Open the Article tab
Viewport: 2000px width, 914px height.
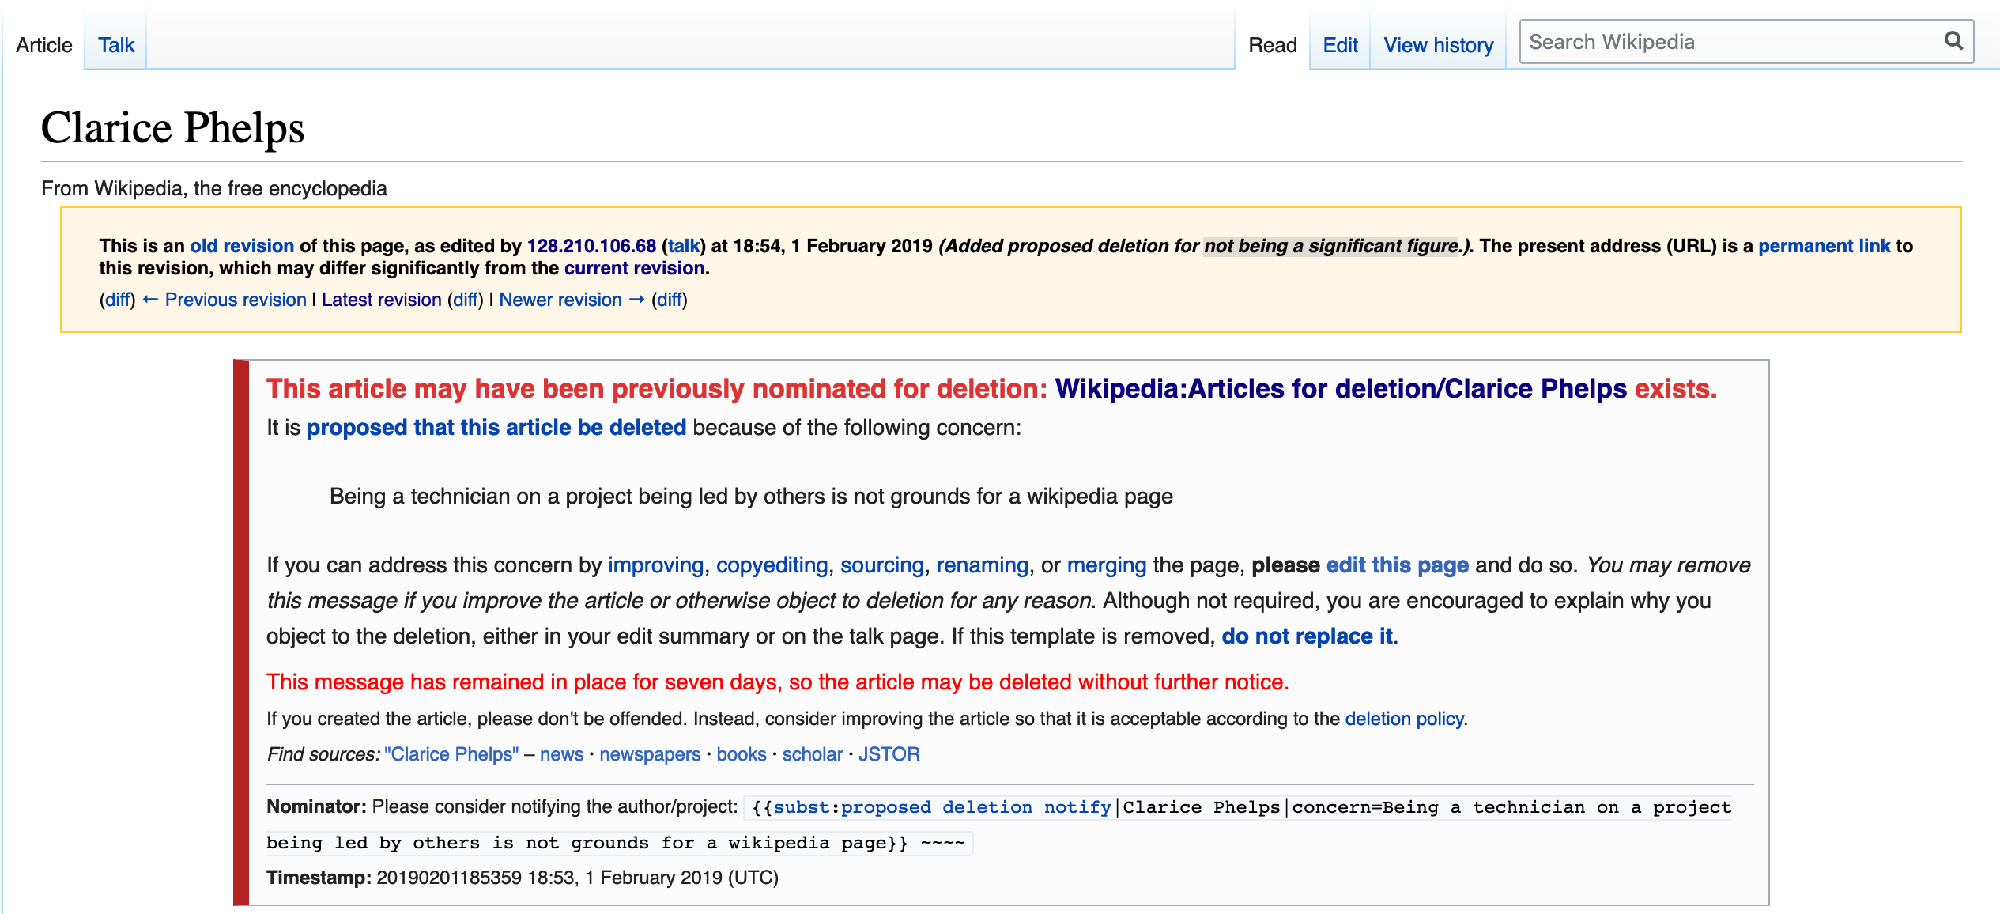pyautogui.click(x=44, y=45)
